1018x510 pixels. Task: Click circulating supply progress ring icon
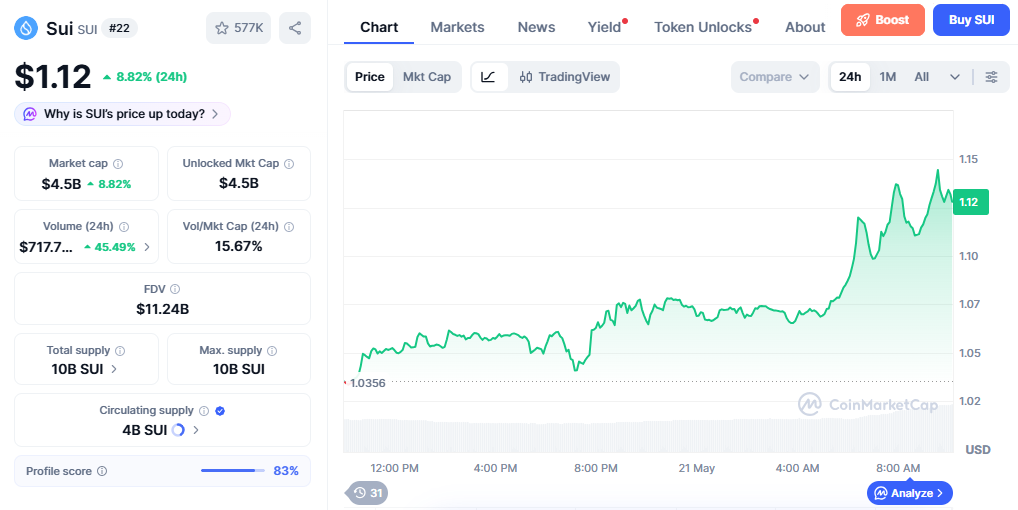(x=178, y=430)
